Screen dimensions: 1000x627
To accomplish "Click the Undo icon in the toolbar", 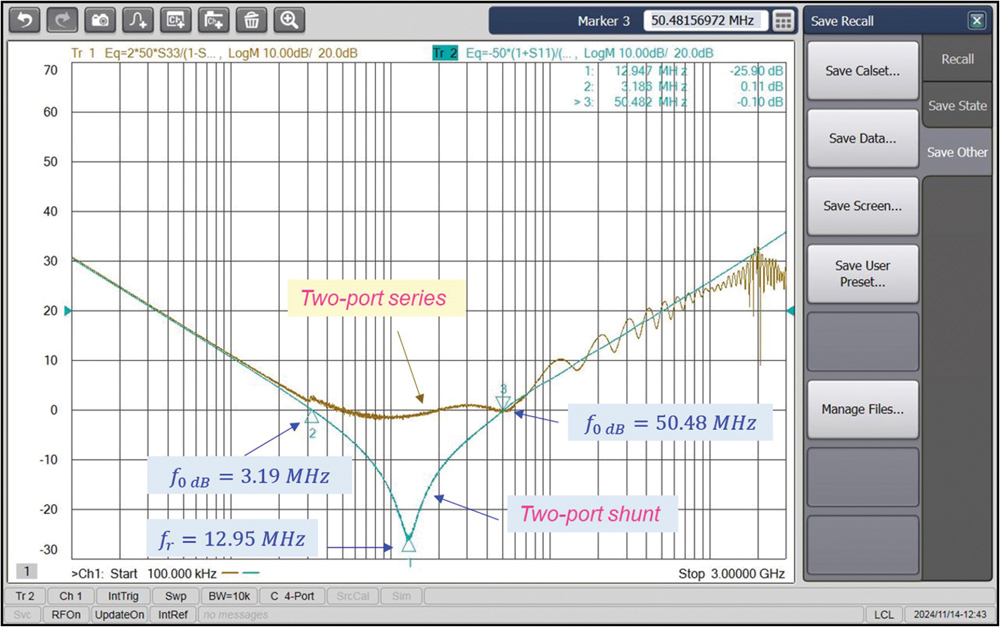I will click(24, 20).
